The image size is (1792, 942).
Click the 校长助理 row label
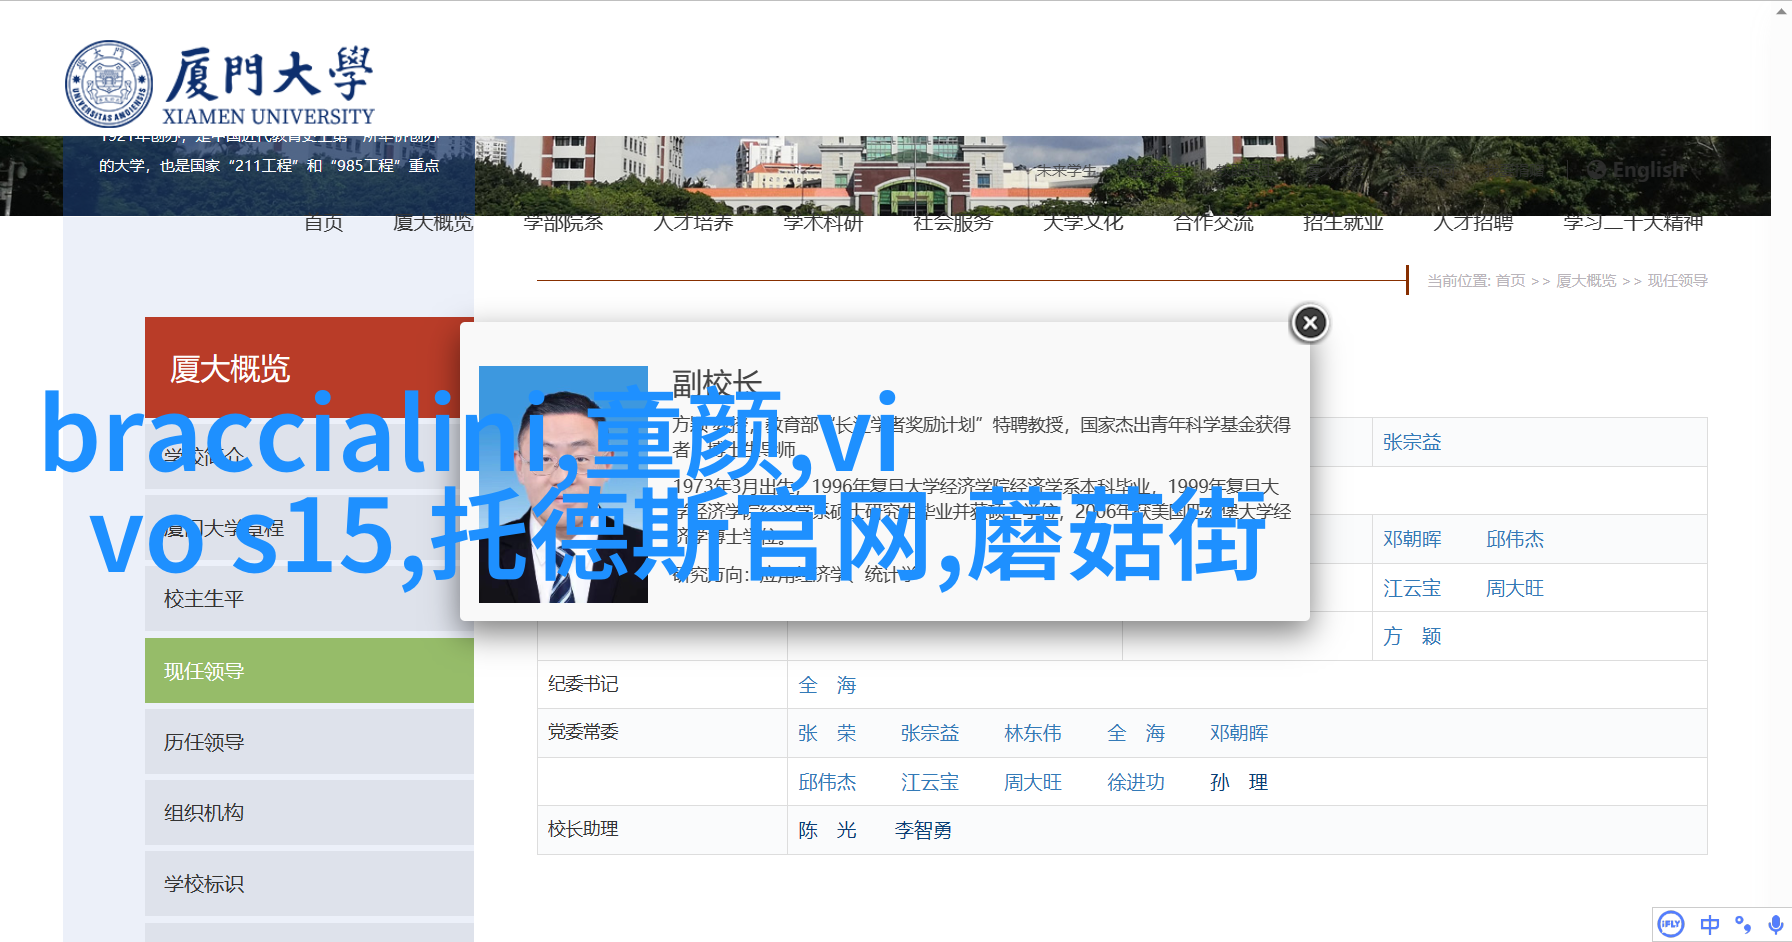(583, 829)
